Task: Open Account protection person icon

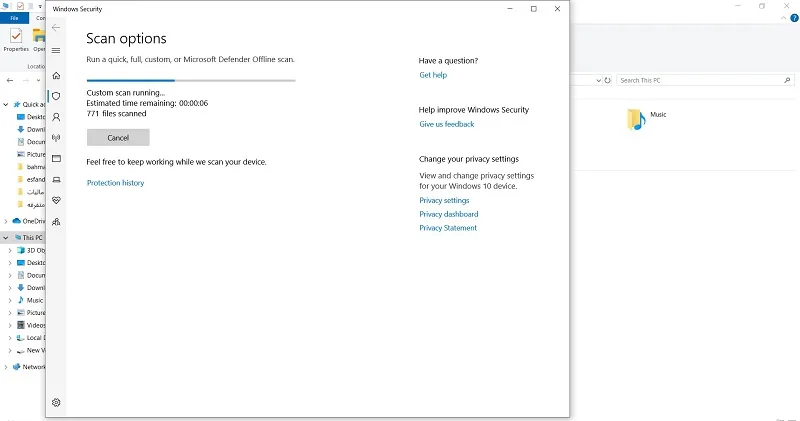Action: pyautogui.click(x=56, y=117)
